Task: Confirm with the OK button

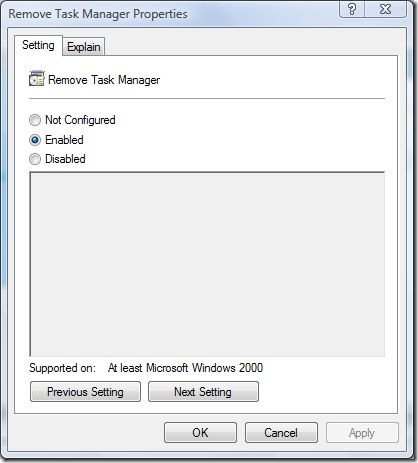Action: [200, 433]
